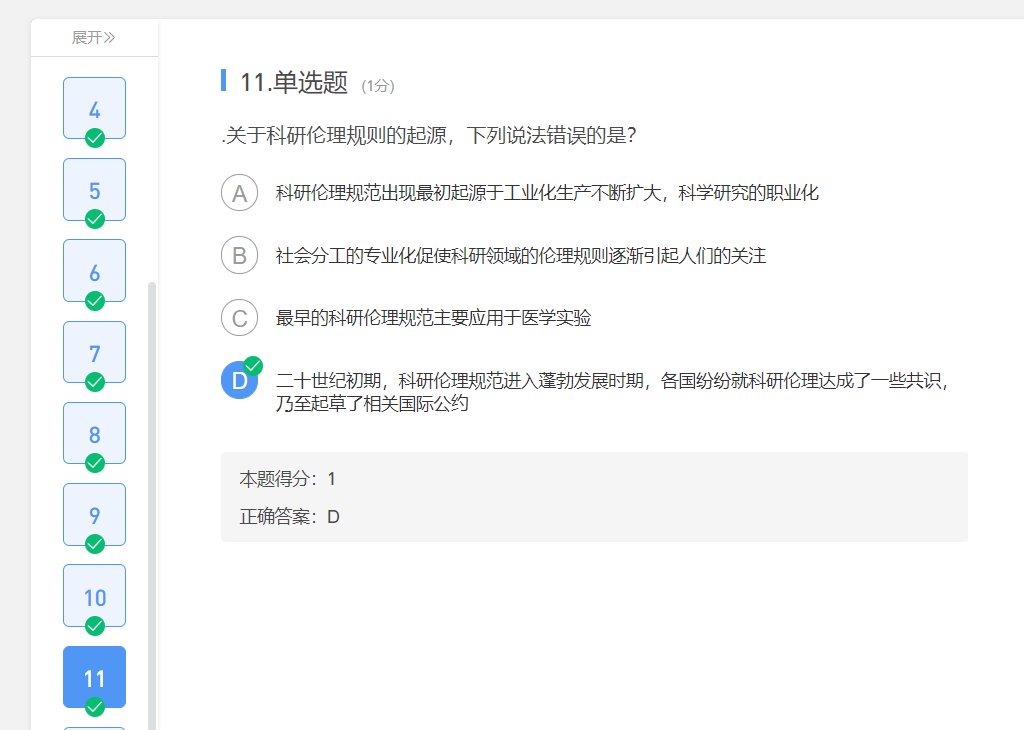1024x730 pixels.
Task: Click option A text about 工业化生产
Action: [x=547, y=193]
